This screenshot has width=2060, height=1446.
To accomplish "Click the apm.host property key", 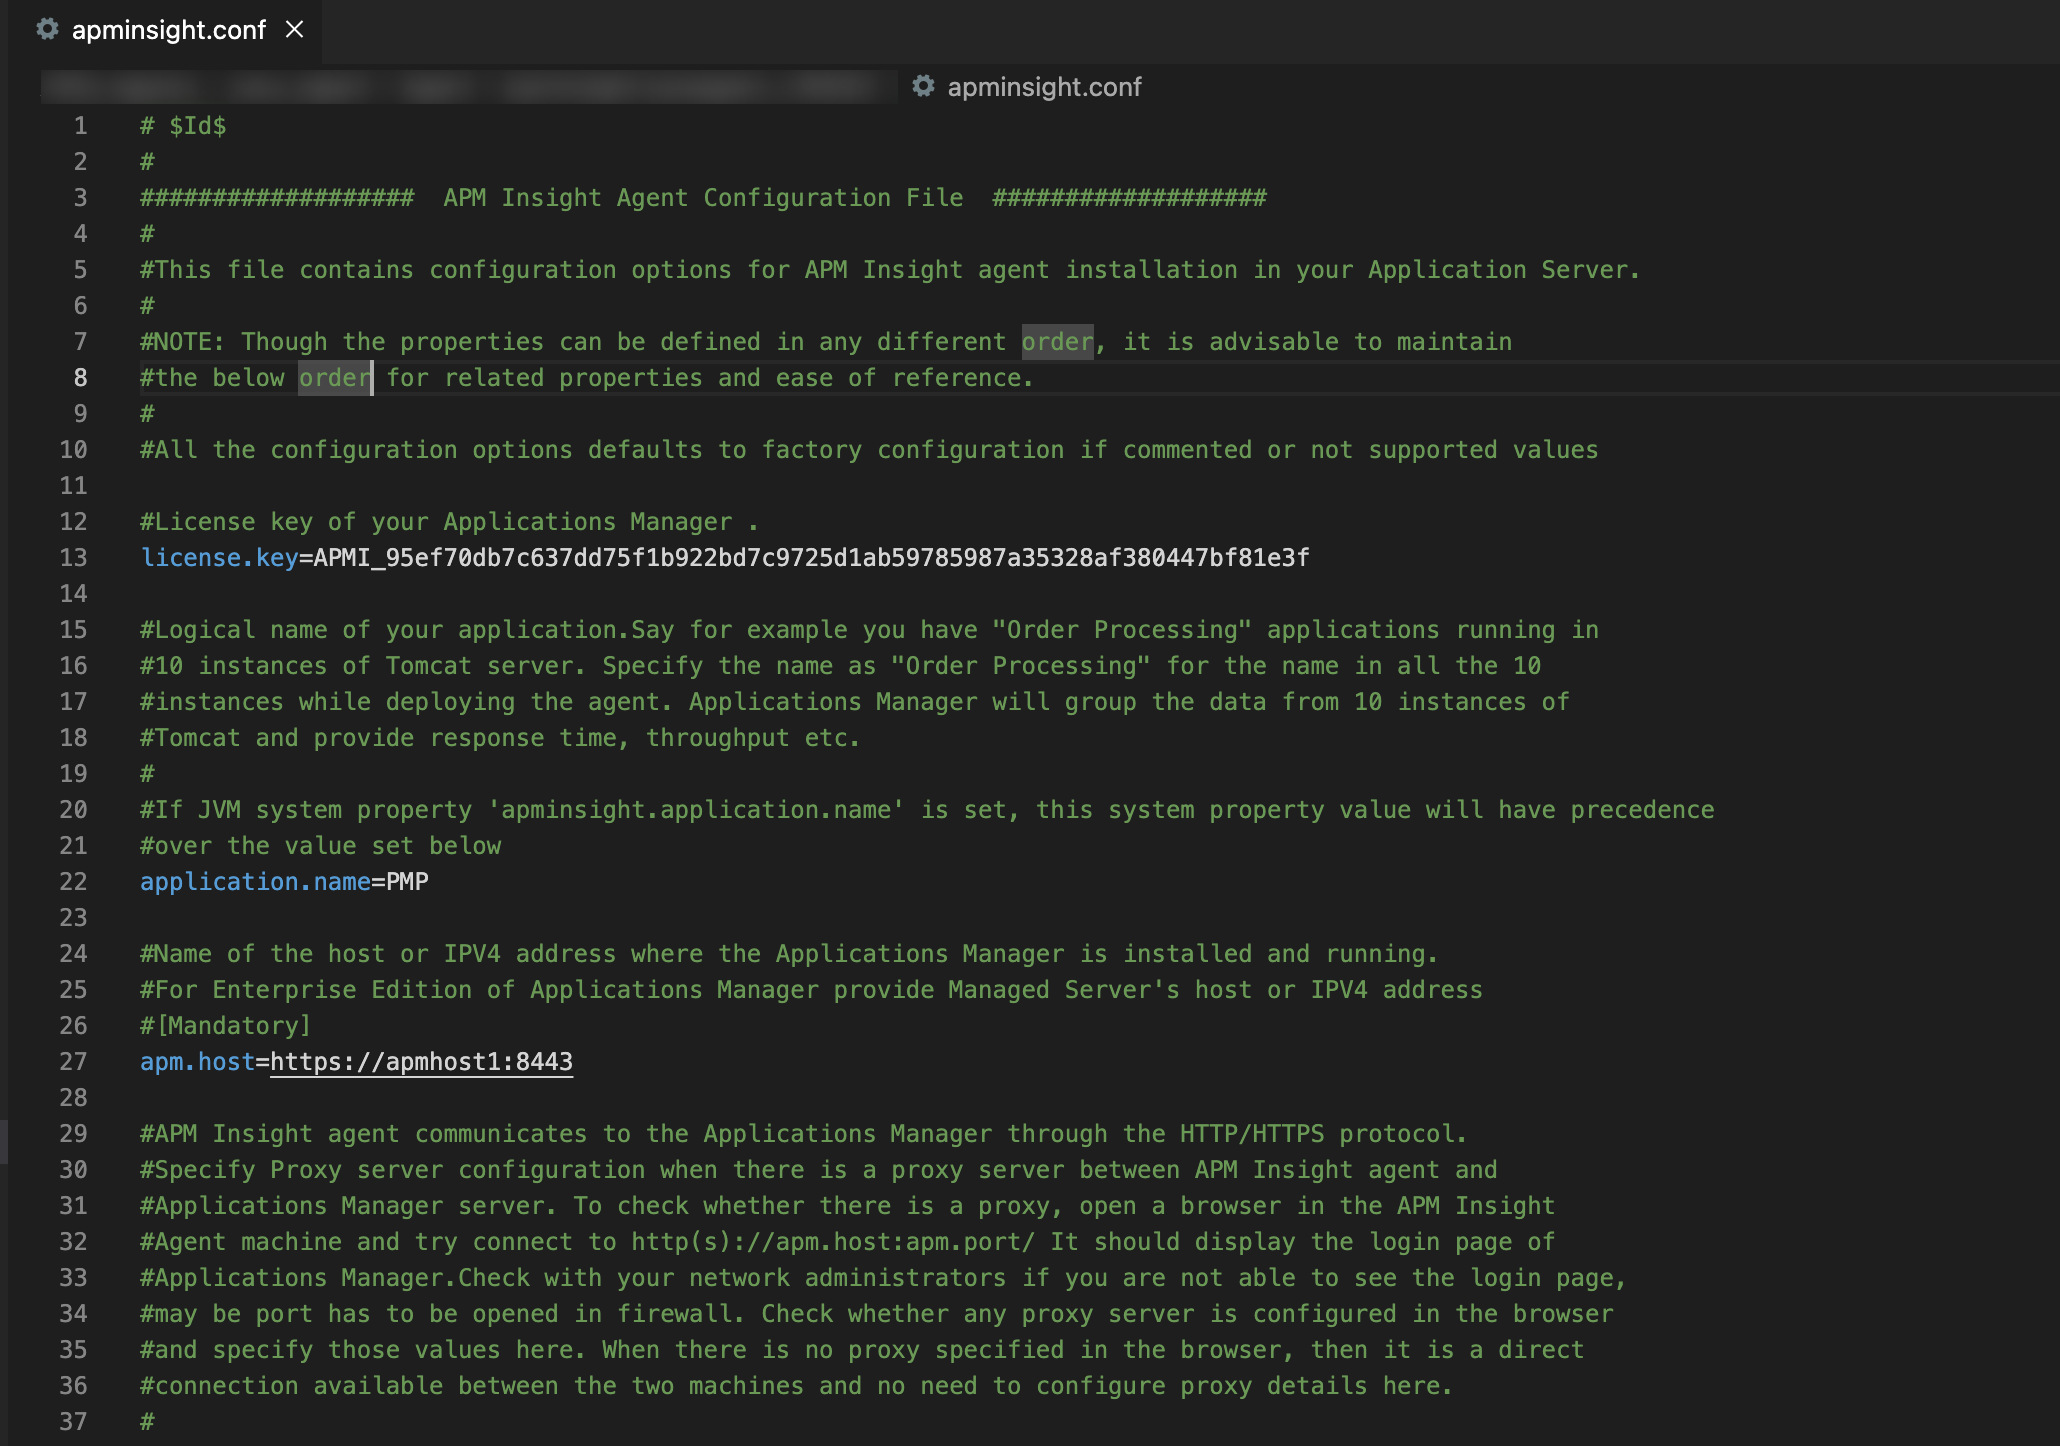I will coord(197,1062).
